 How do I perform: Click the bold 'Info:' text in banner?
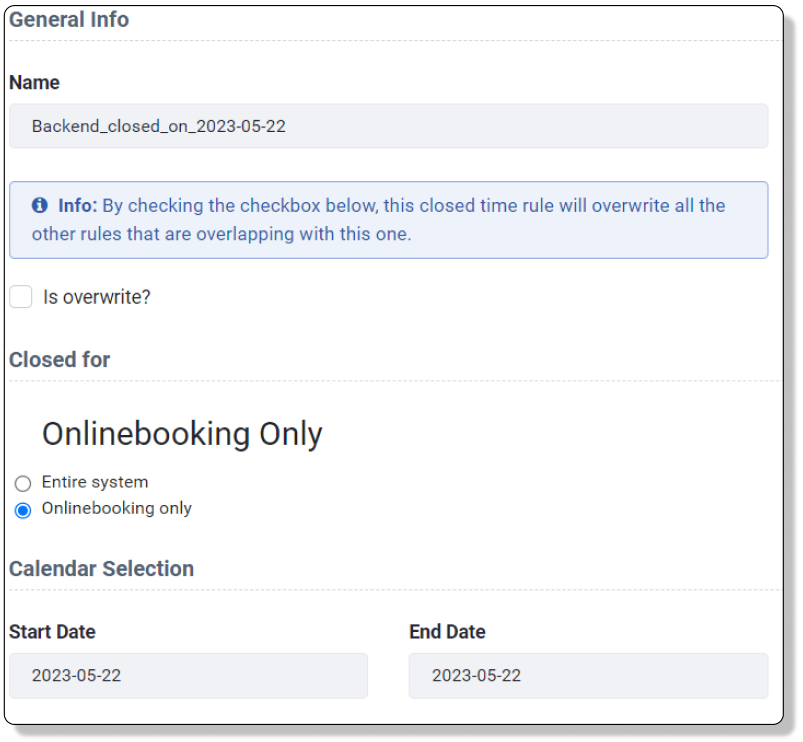(x=77, y=206)
